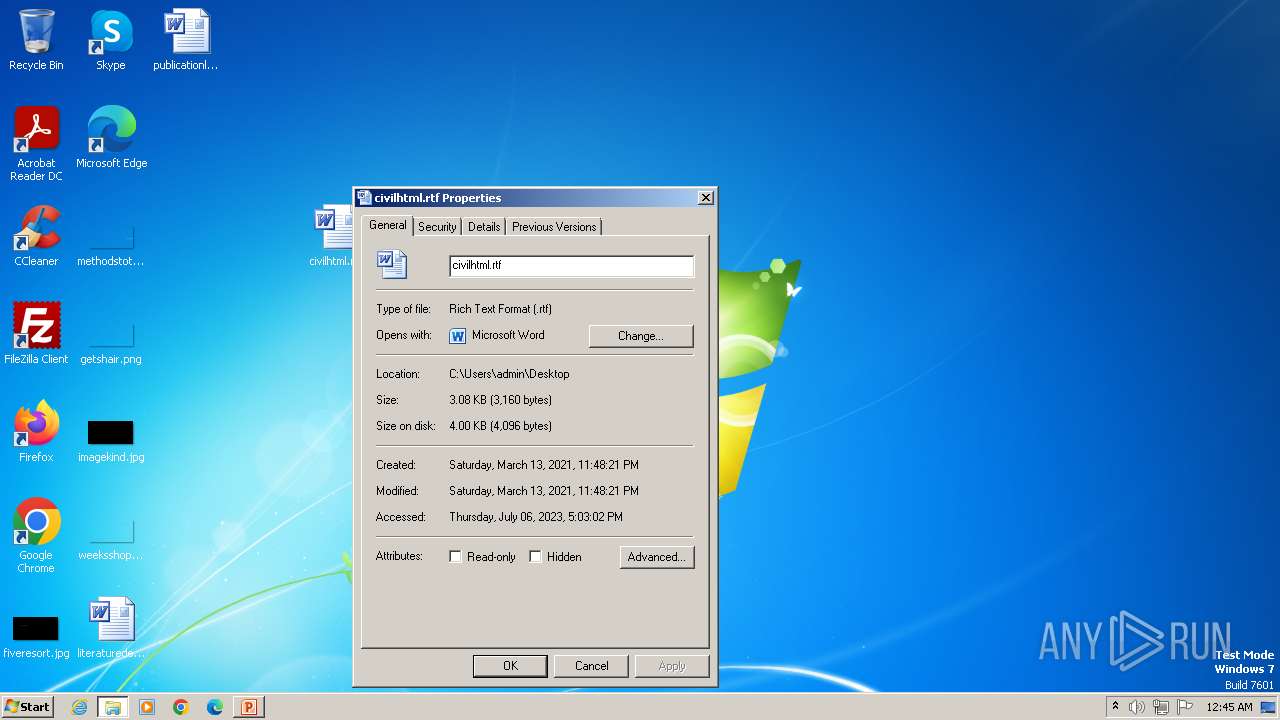The height and width of the screenshot is (720, 1280).
Task: Switch to the Details tab
Action: click(x=484, y=227)
